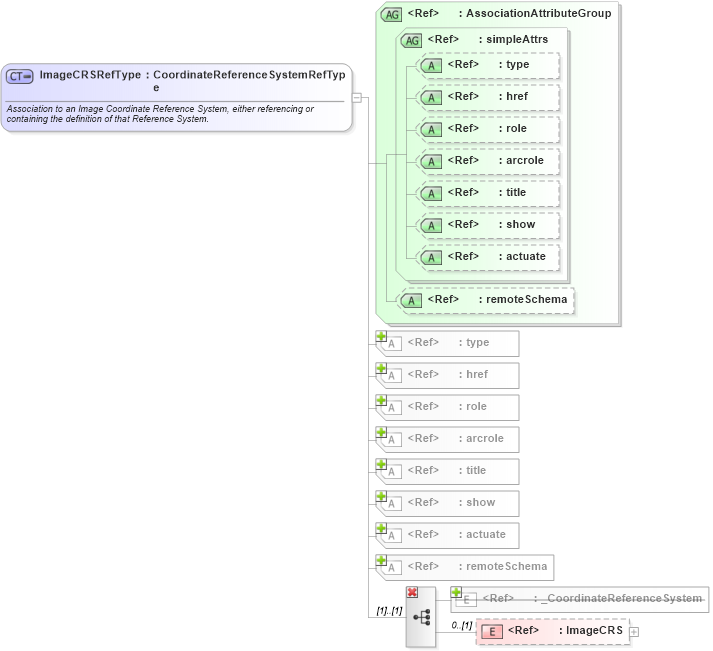Click the AG icon of AssociationAttributeGroup
713x651 pixels.
[392, 15]
